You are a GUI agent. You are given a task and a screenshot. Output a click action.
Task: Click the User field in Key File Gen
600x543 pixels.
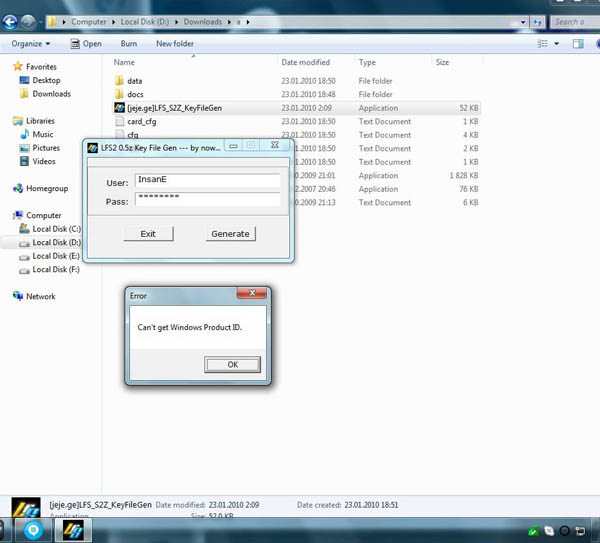point(207,180)
